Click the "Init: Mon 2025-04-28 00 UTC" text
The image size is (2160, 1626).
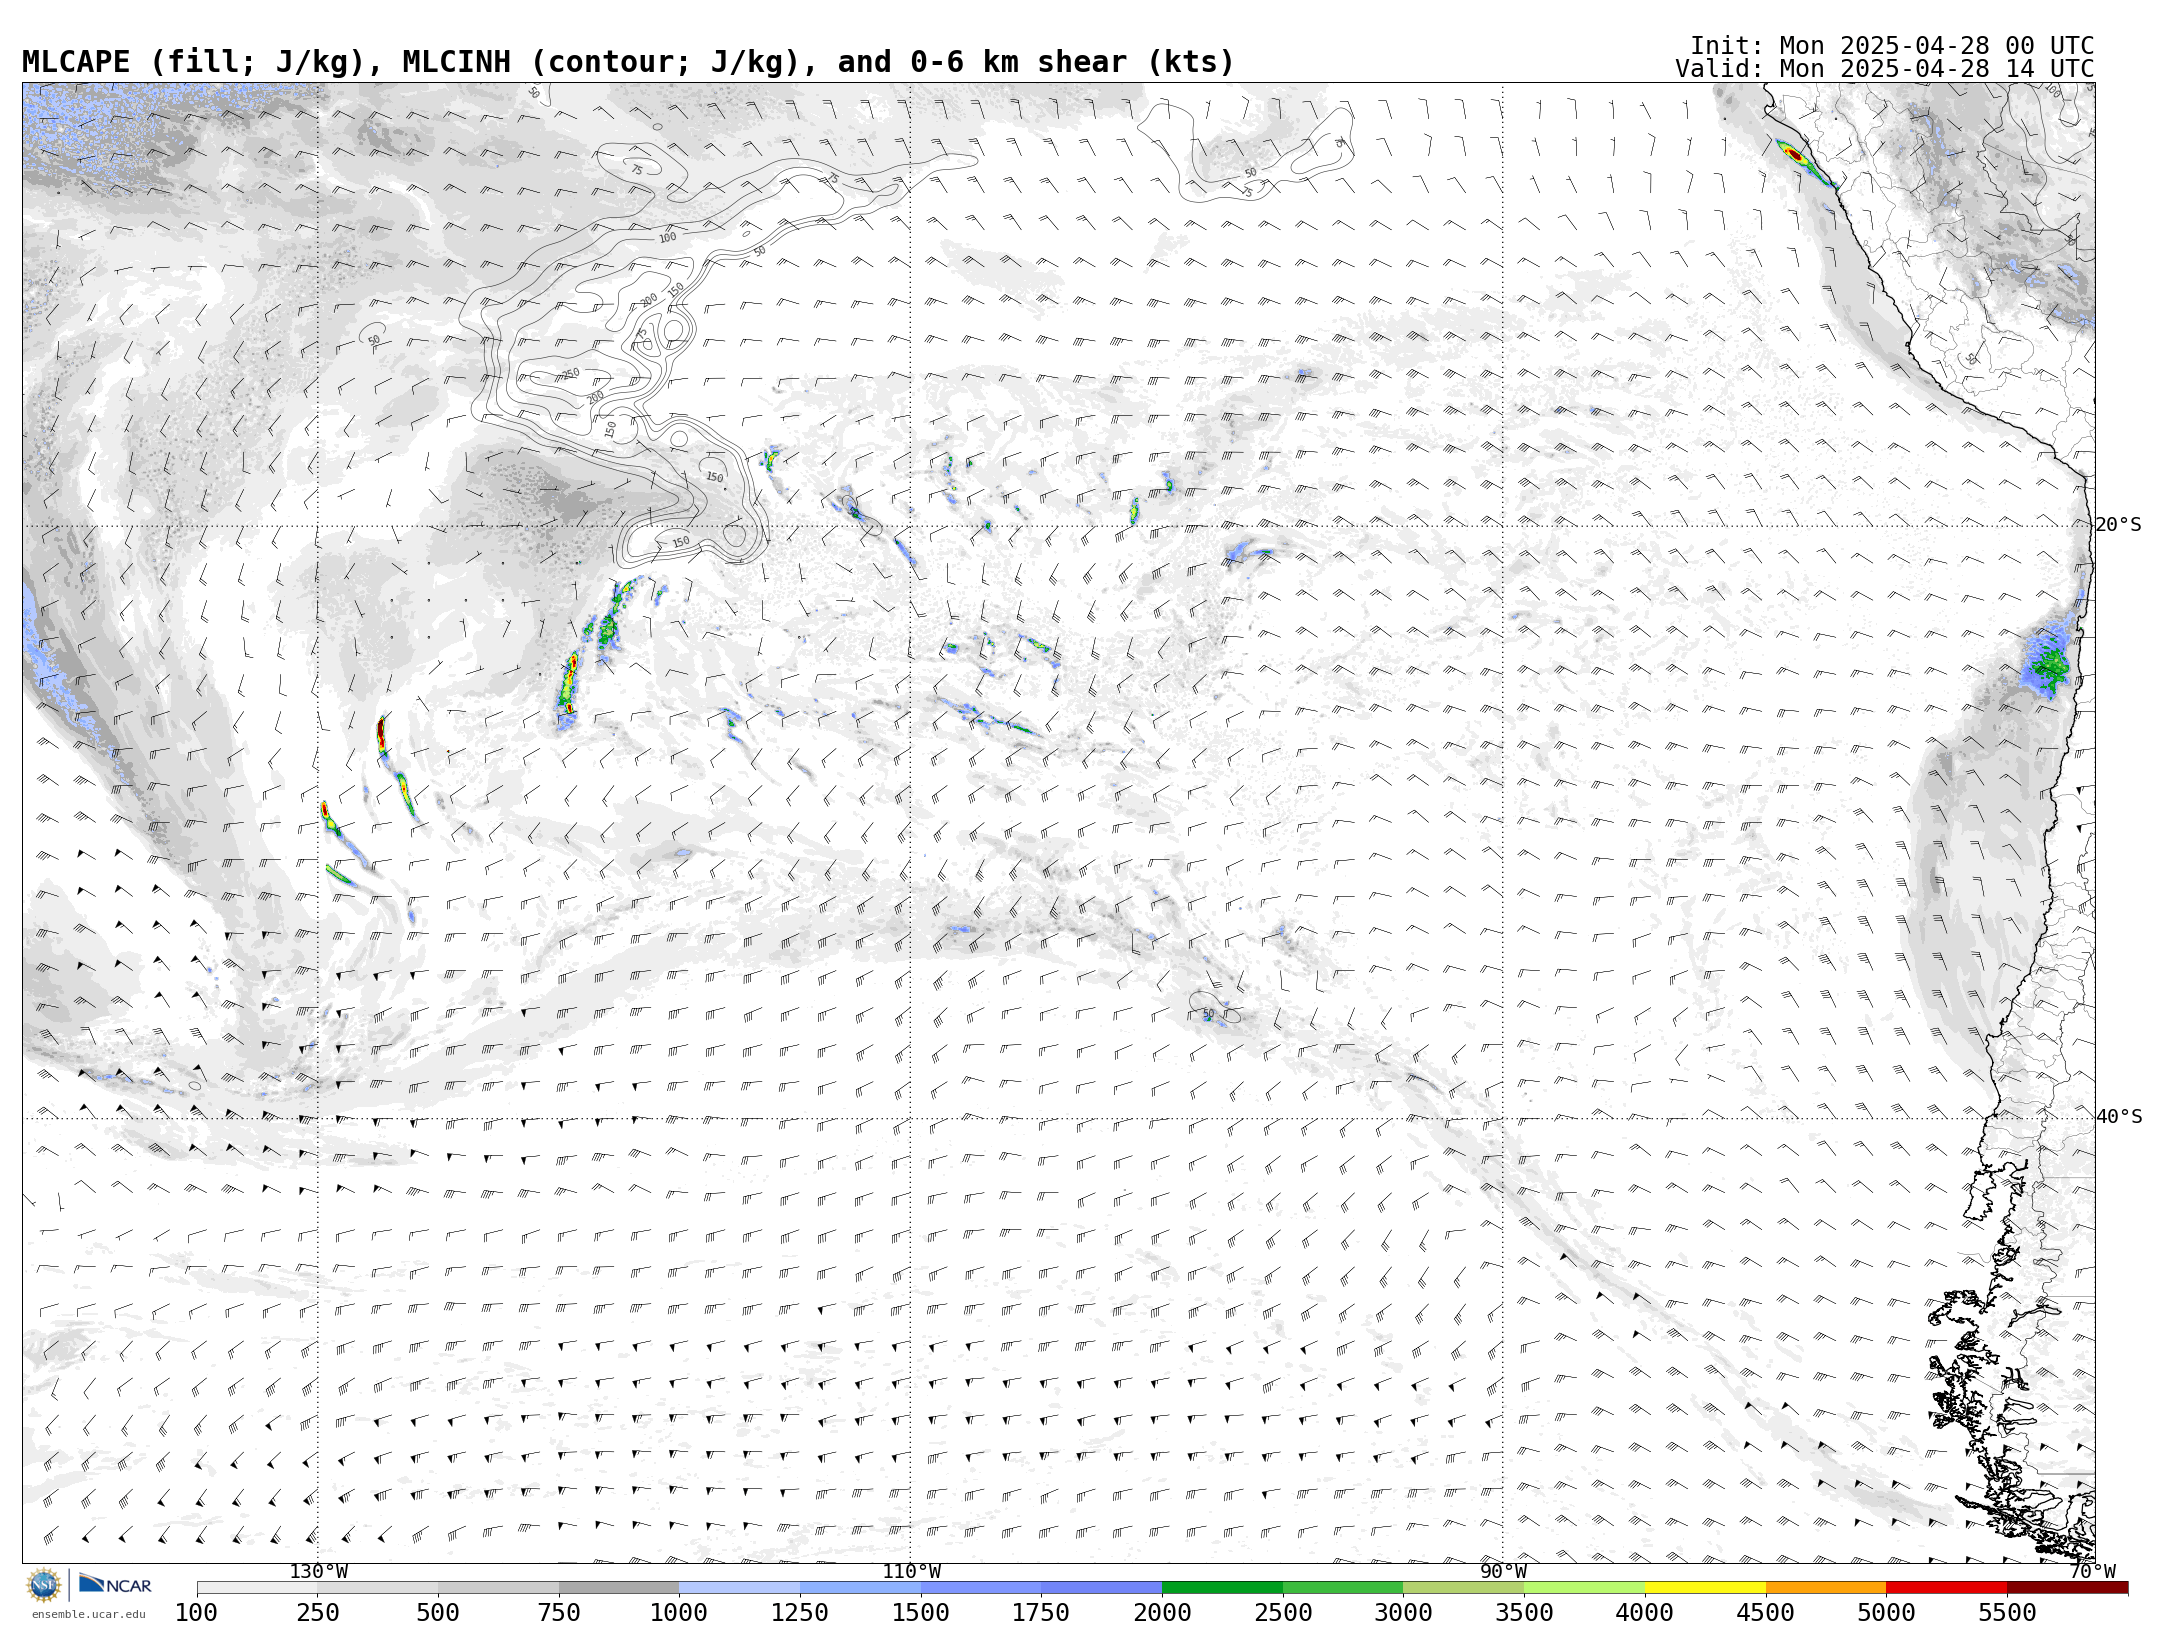coord(1892,46)
